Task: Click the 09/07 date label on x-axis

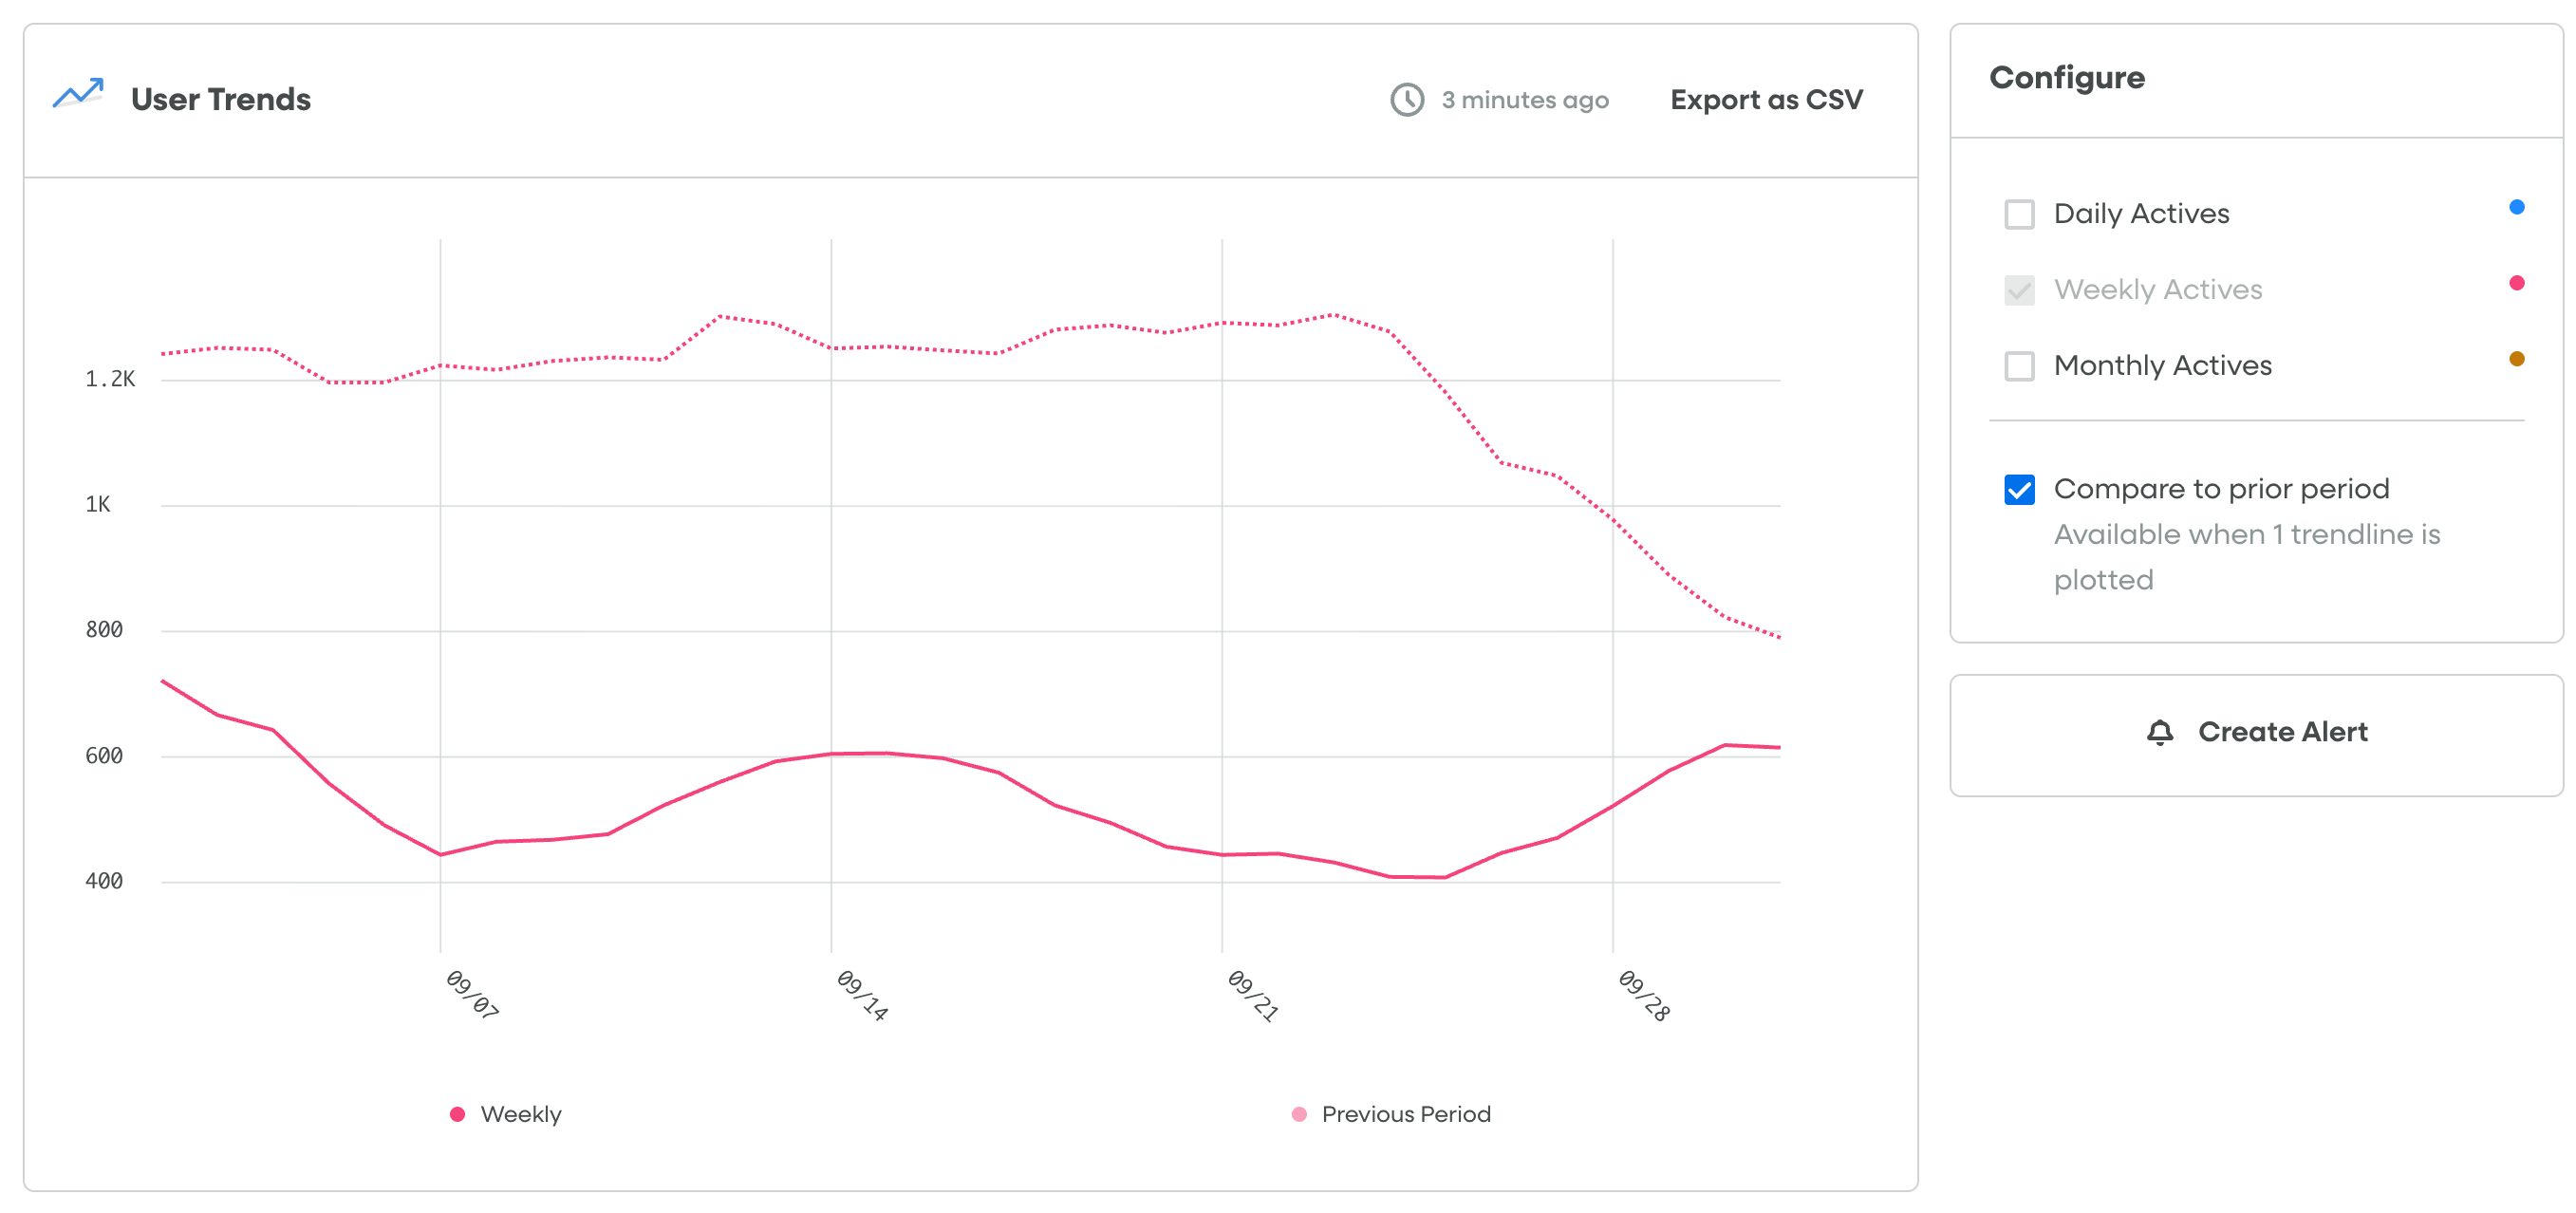Action: [471, 995]
